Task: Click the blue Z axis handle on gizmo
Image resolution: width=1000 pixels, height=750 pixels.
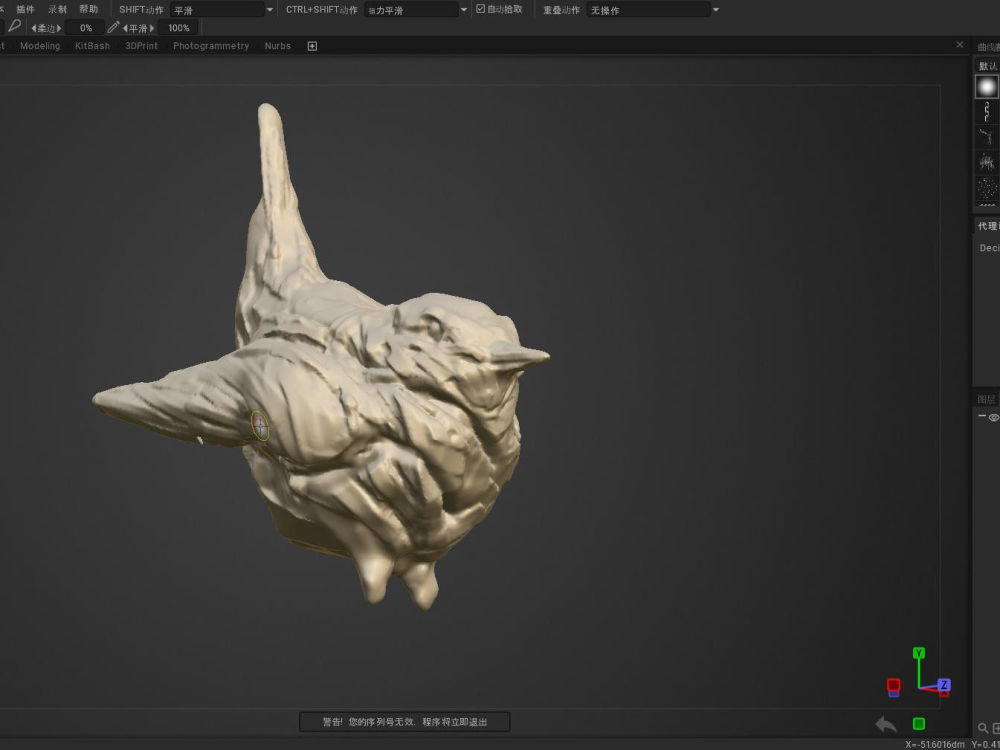Action: (944, 685)
